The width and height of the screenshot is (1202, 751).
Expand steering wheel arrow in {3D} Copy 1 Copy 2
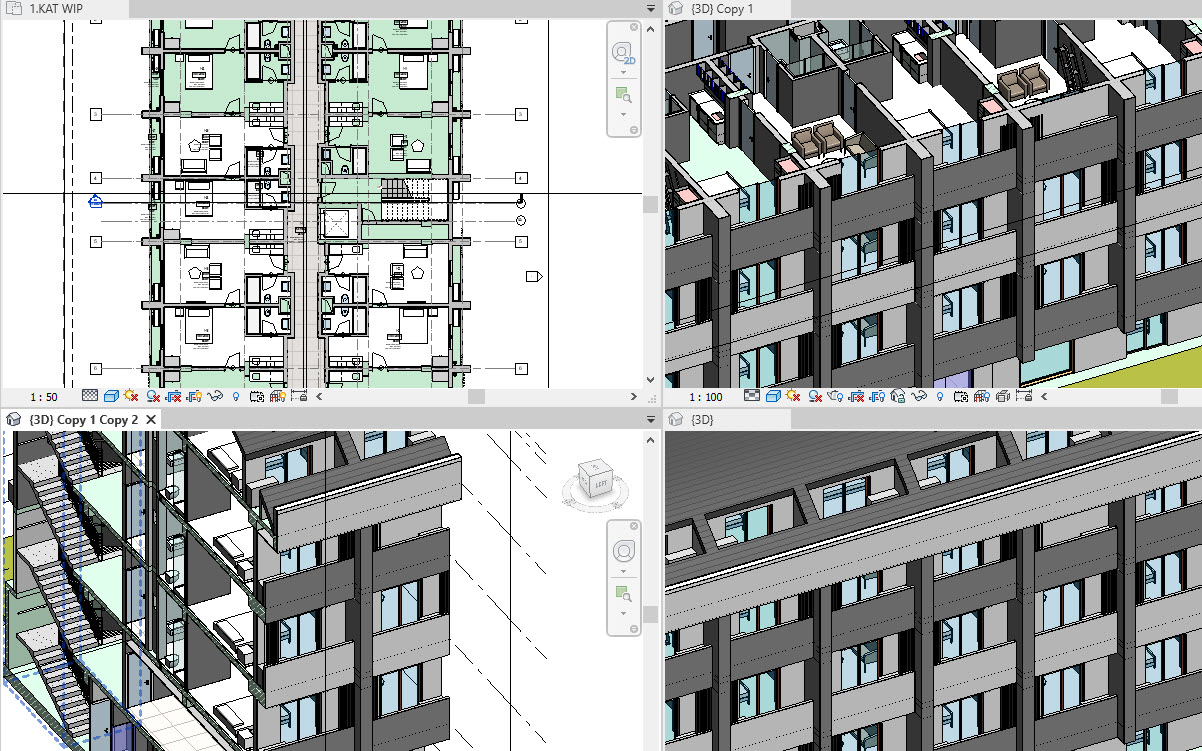(623, 571)
